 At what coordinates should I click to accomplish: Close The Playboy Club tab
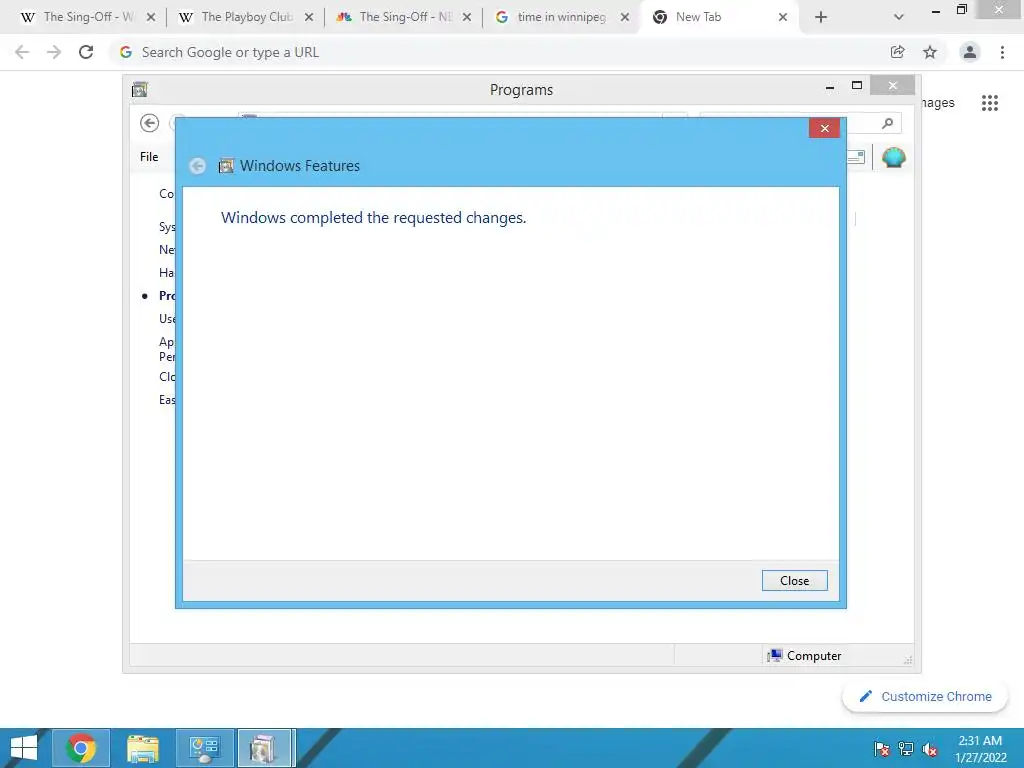[x=309, y=18]
